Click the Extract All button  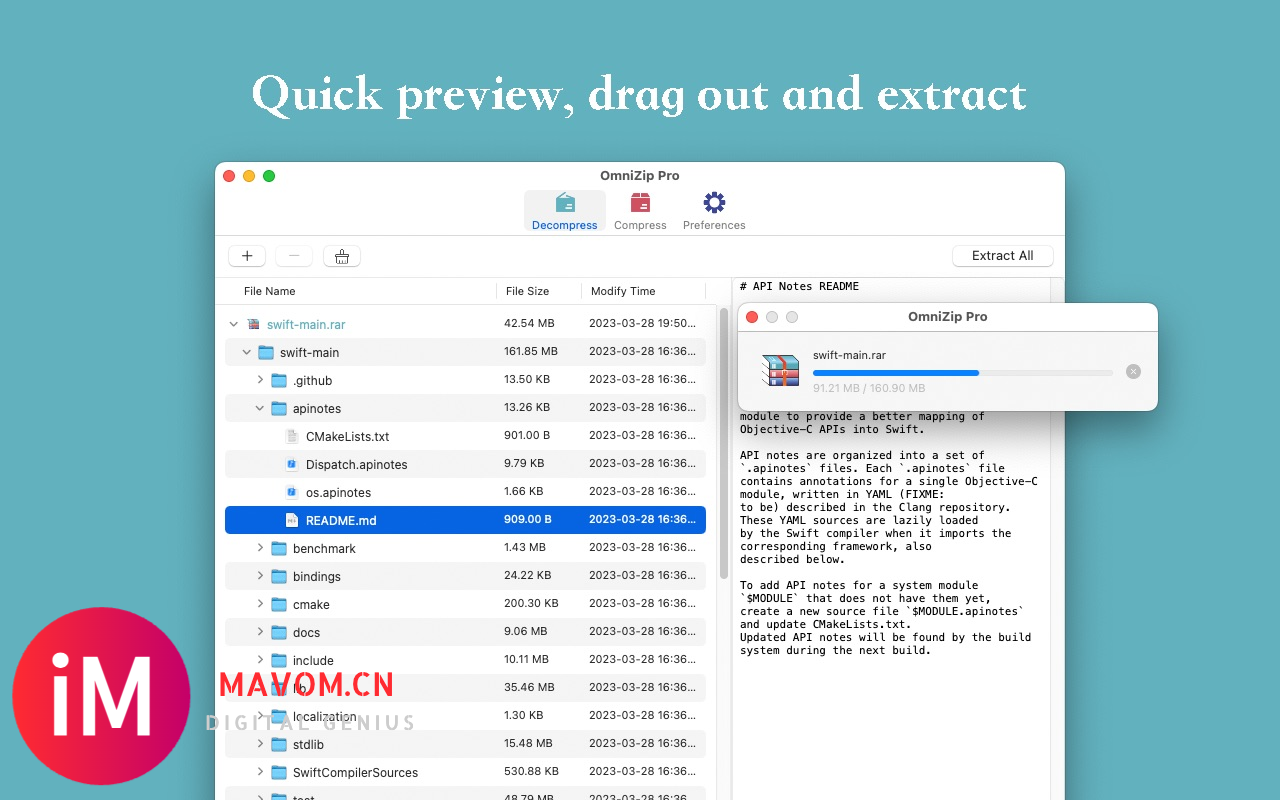tap(1002, 256)
